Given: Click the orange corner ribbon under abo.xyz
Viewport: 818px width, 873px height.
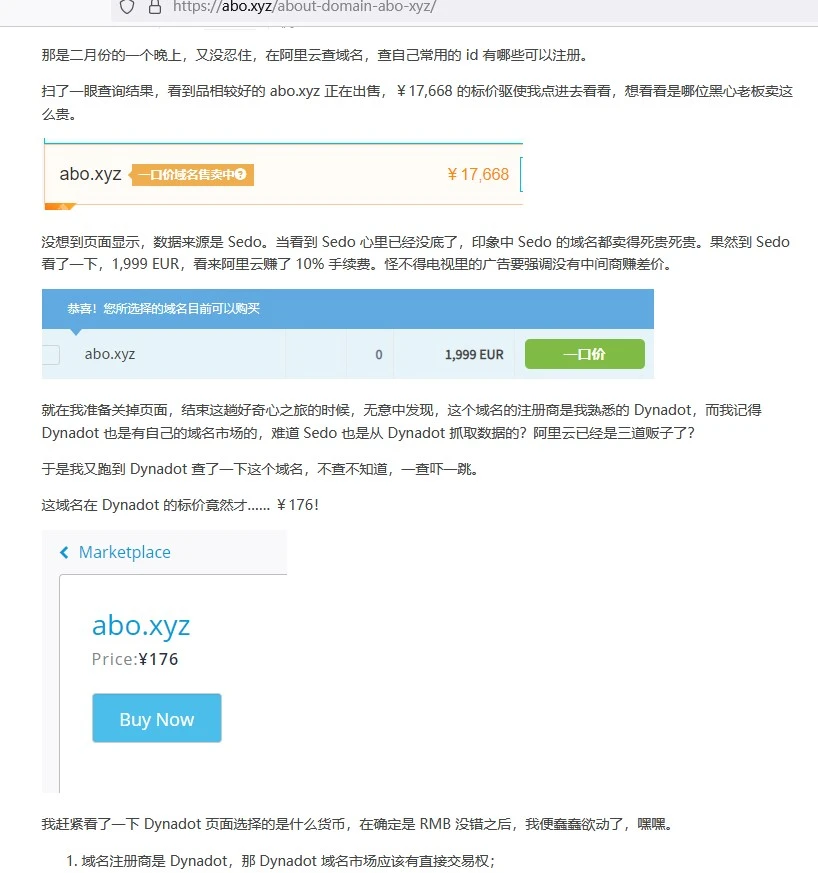Looking at the screenshot, I should [x=60, y=207].
